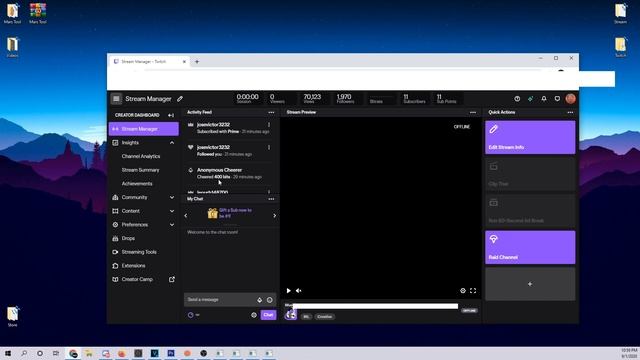Mute the stream preview volume icon
This screenshot has height=360, width=640.
[299, 291]
